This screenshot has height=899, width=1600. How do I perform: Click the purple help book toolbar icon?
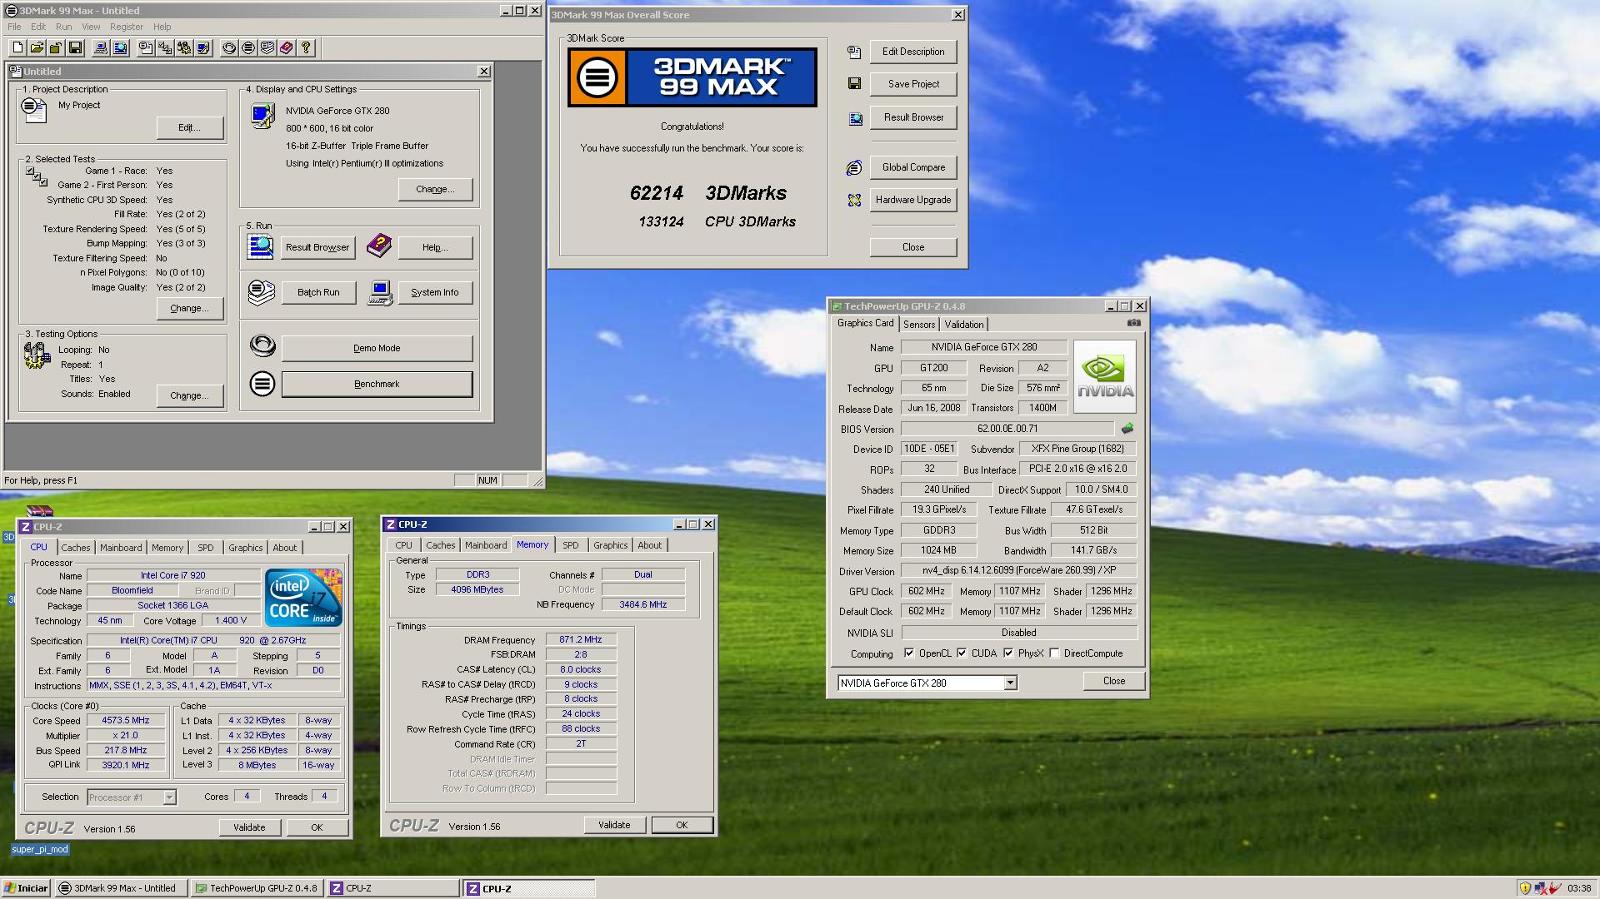coord(287,47)
